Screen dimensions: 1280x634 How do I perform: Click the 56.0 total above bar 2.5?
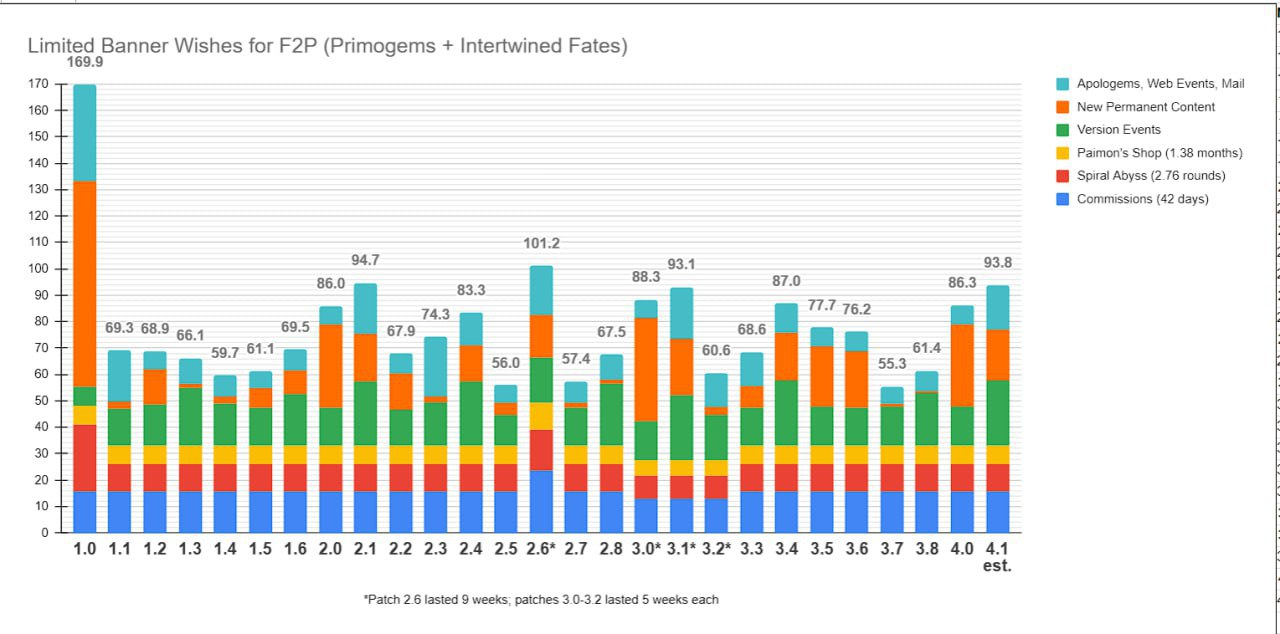(x=506, y=362)
